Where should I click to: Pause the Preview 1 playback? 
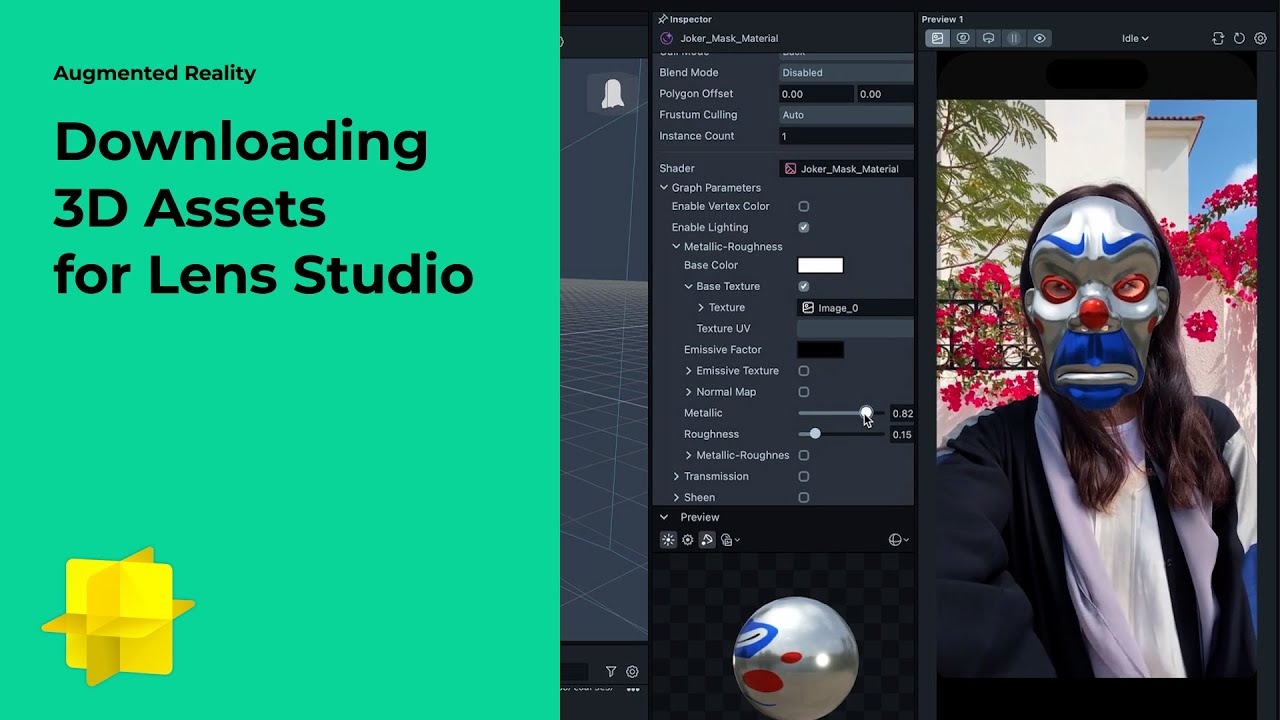tap(1013, 38)
